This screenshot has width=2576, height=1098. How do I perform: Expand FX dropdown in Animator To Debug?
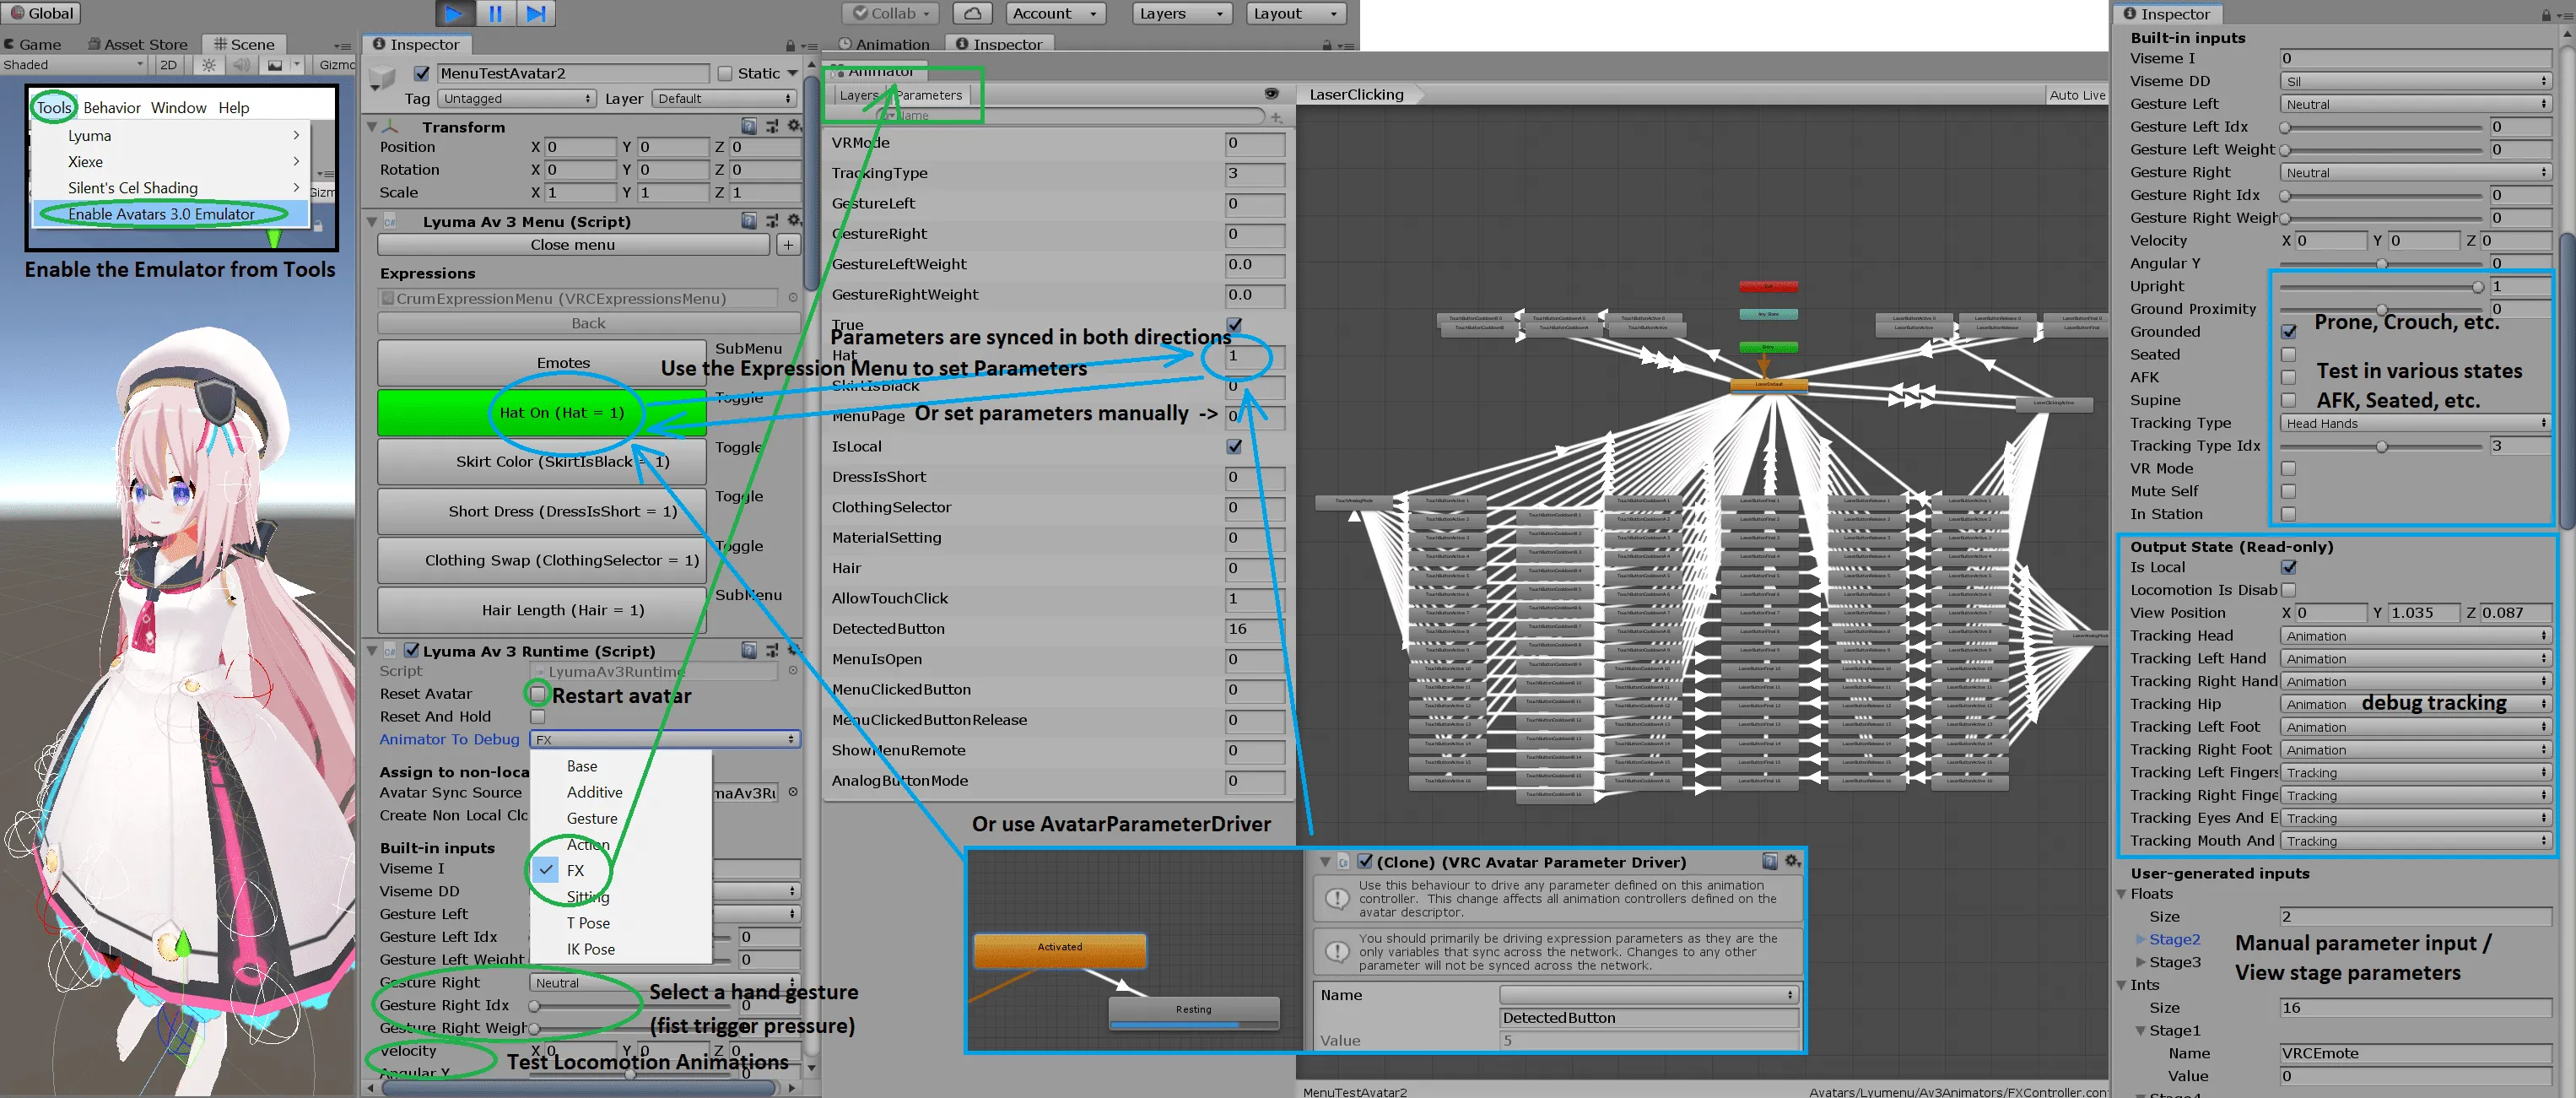tap(659, 737)
